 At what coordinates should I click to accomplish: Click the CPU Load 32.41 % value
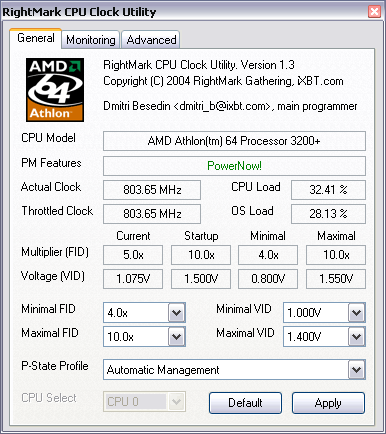point(328,190)
